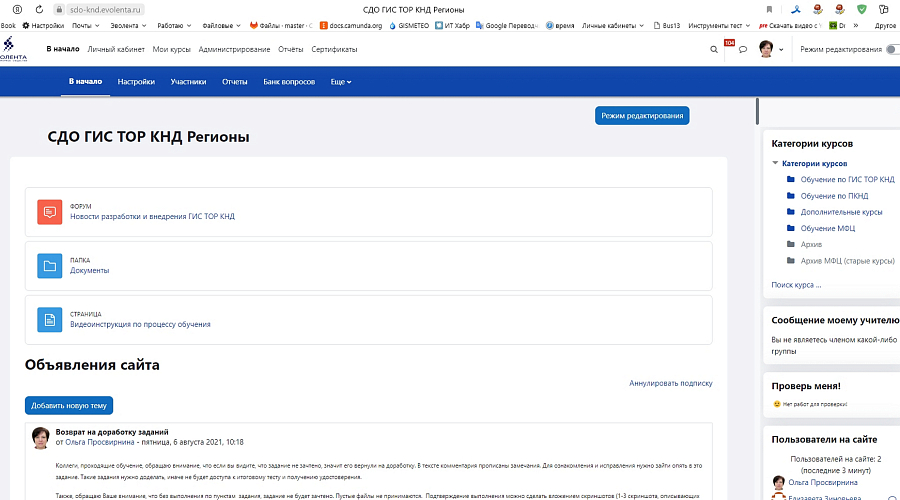Image resolution: width=900 pixels, height=500 pixels.
Task: Click В начало in top menu
Action: coord(63,49)
